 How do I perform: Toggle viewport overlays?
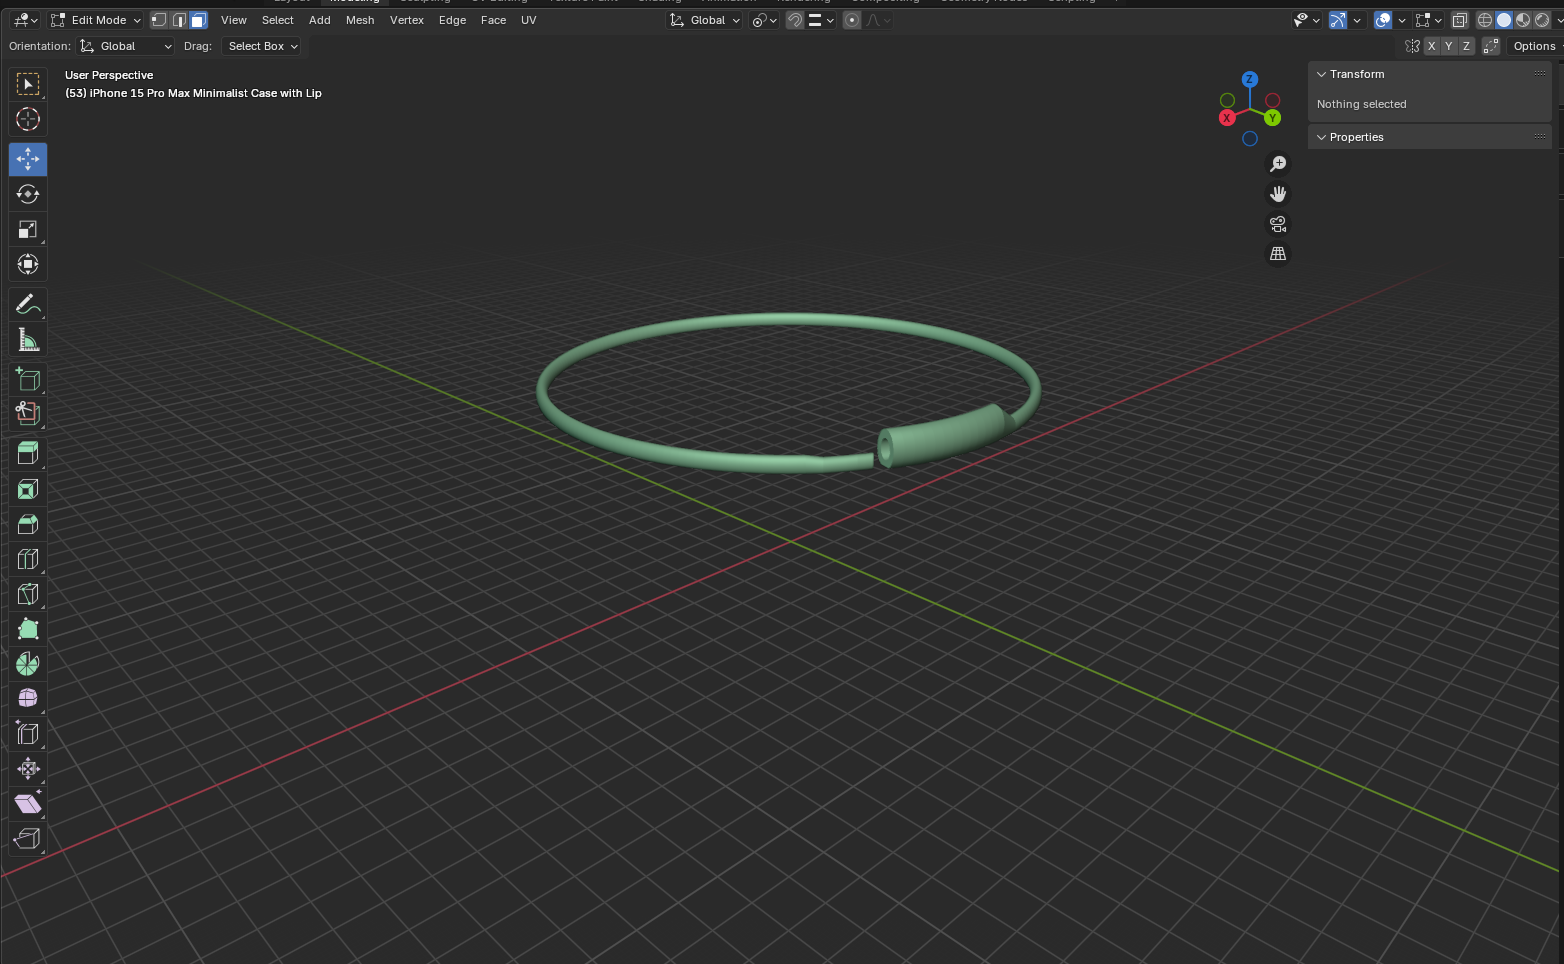click(1383, 20)
